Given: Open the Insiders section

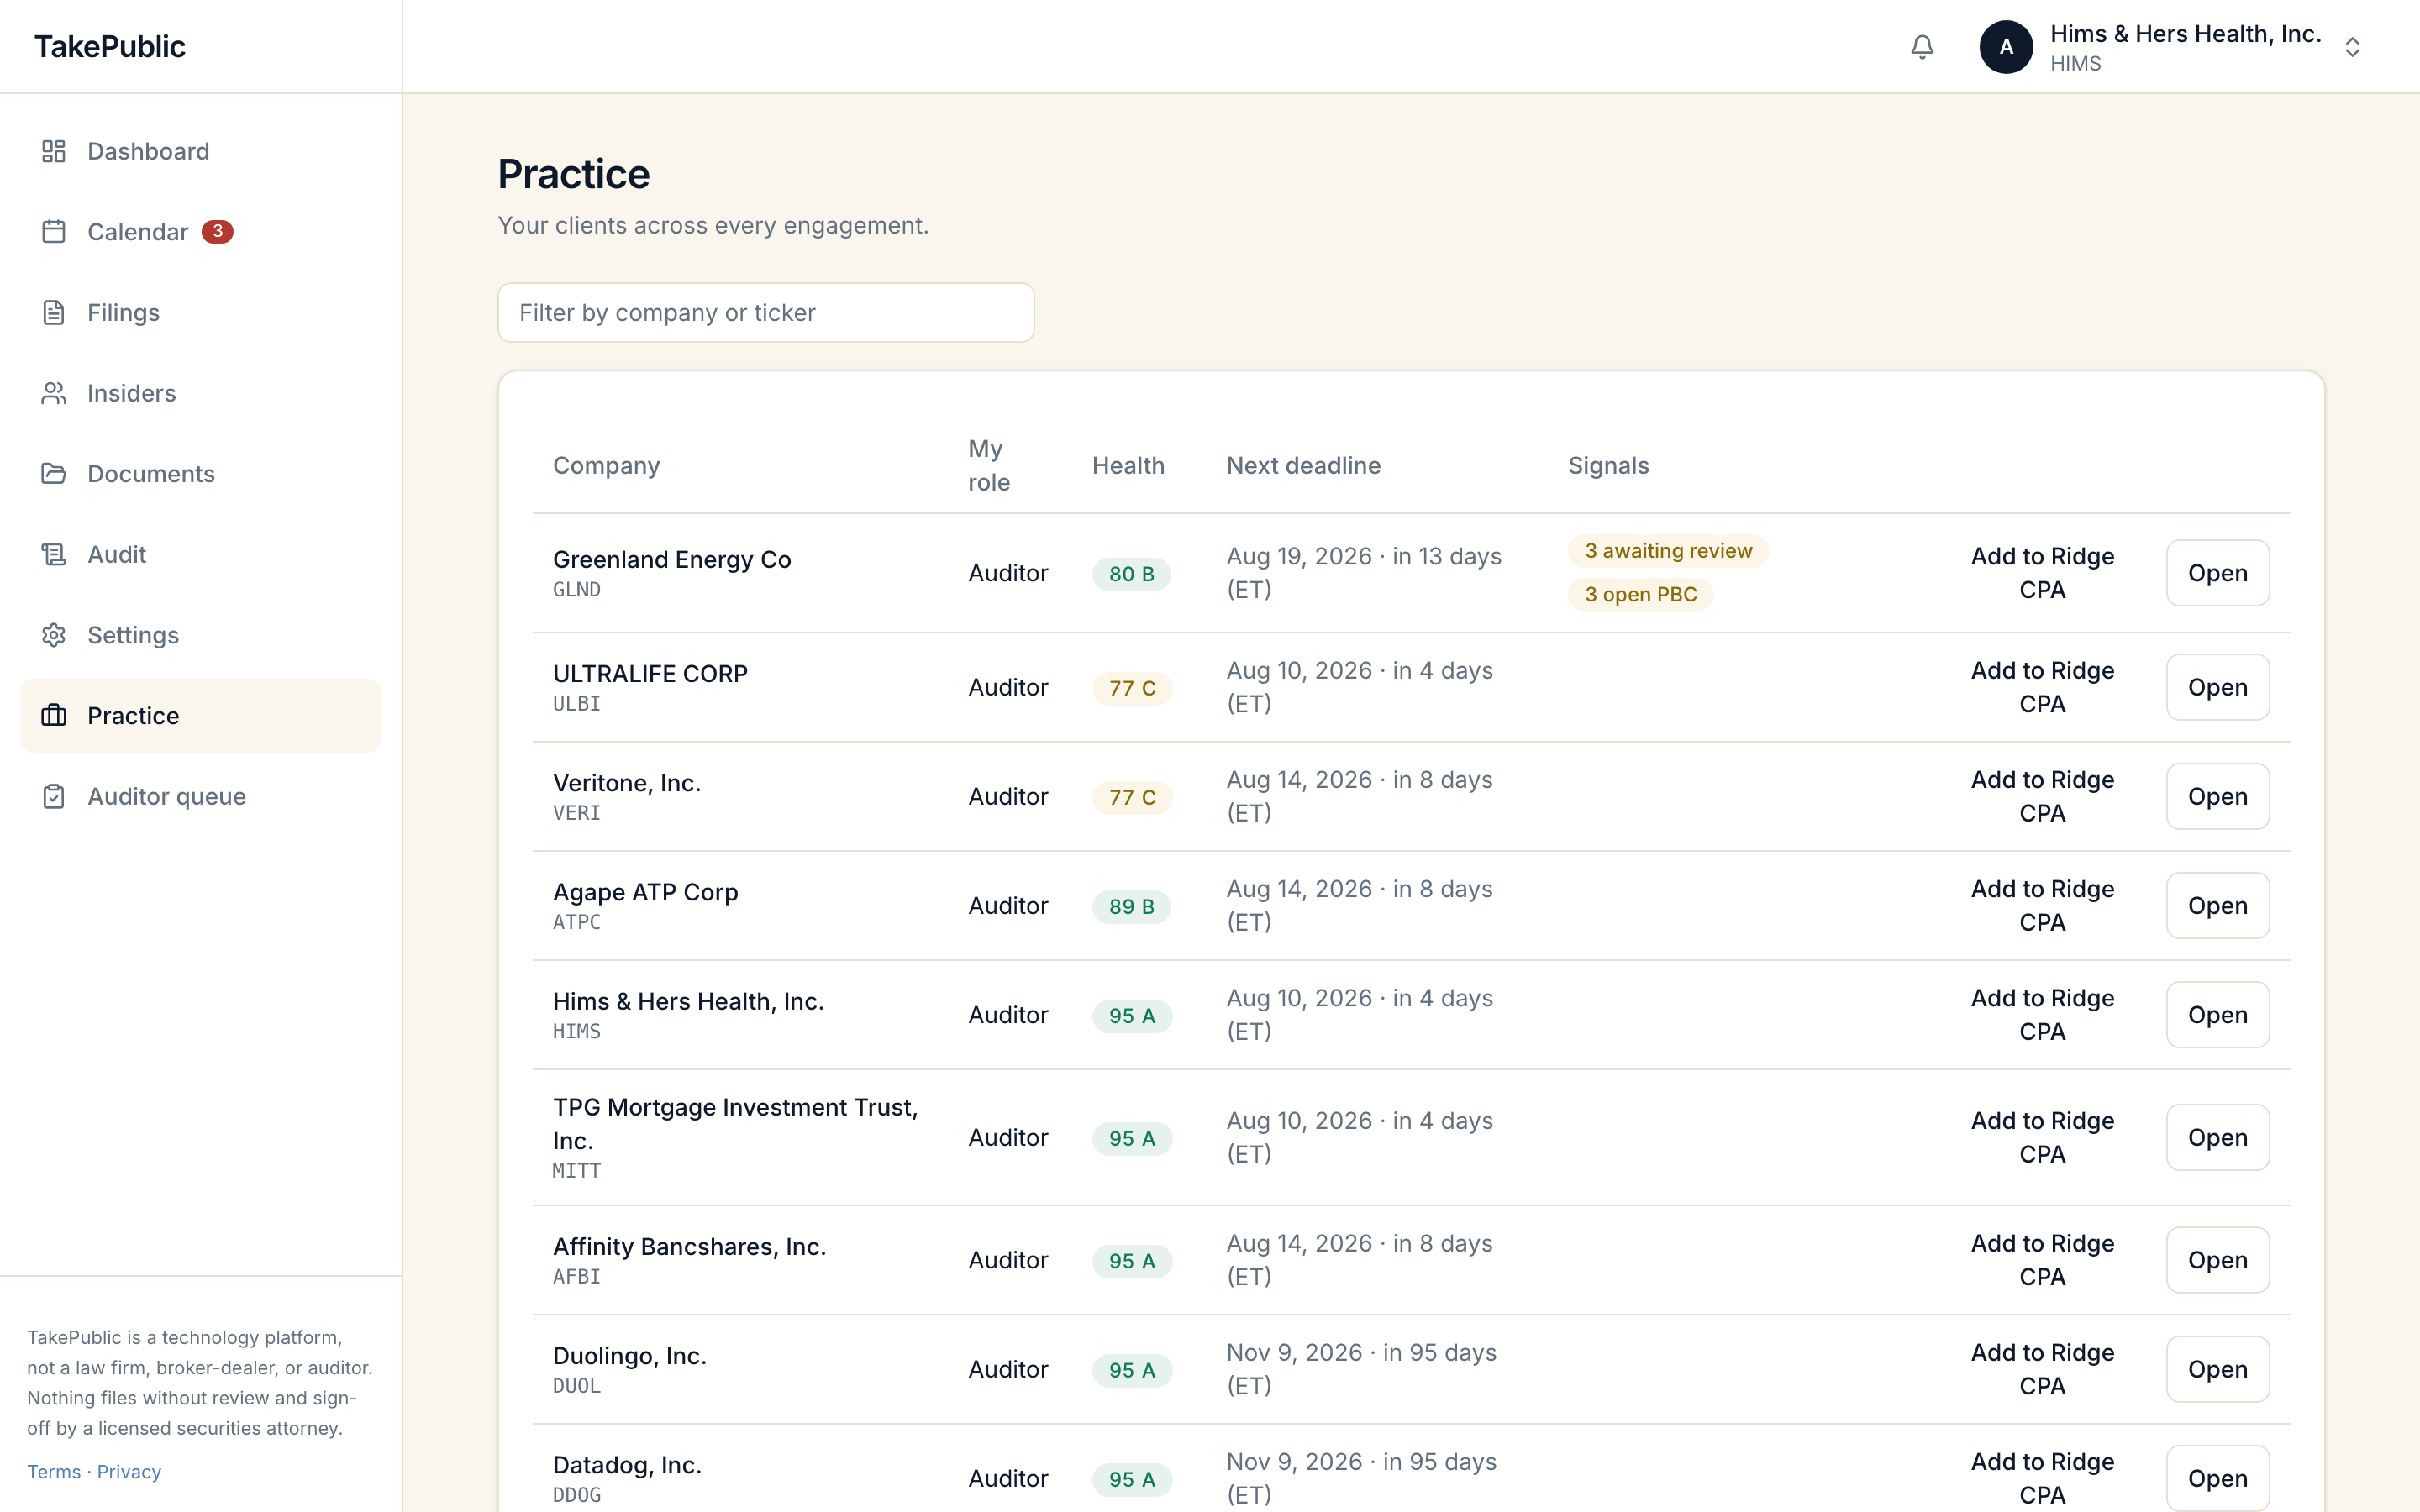Looking at the screenshot, I should point(201,393).
